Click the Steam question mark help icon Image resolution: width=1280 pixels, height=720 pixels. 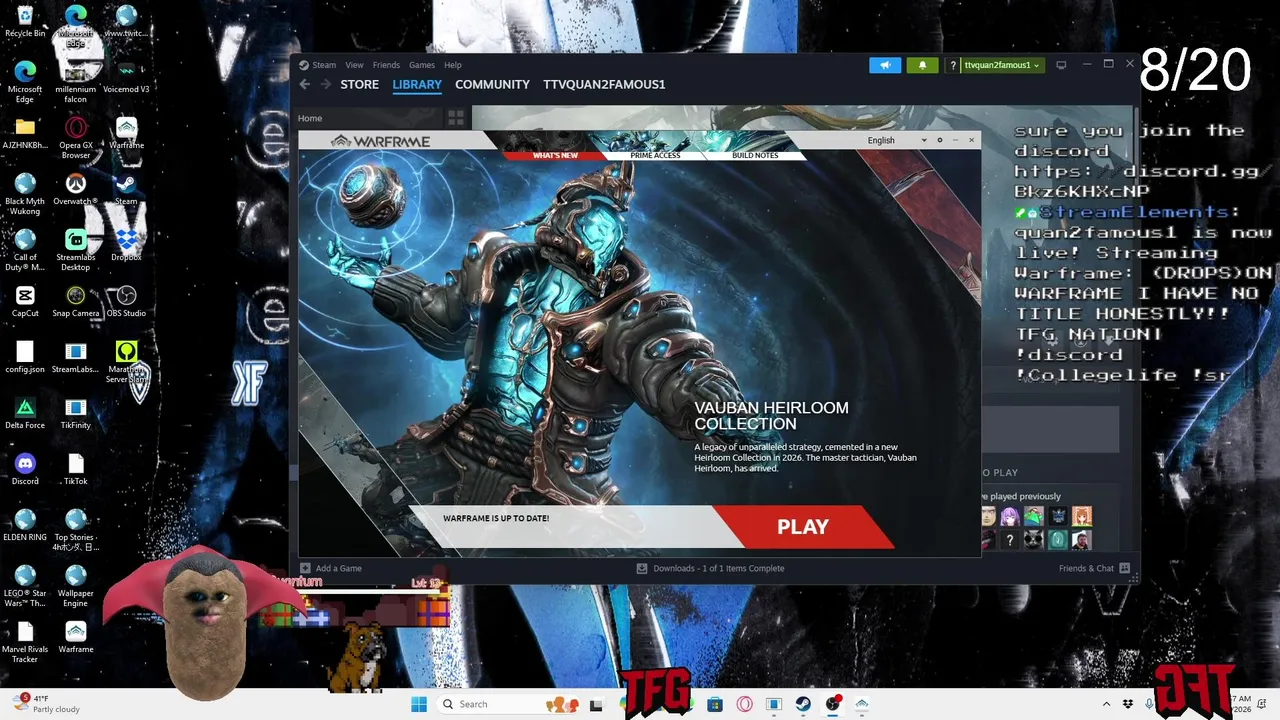coord(953,65)
